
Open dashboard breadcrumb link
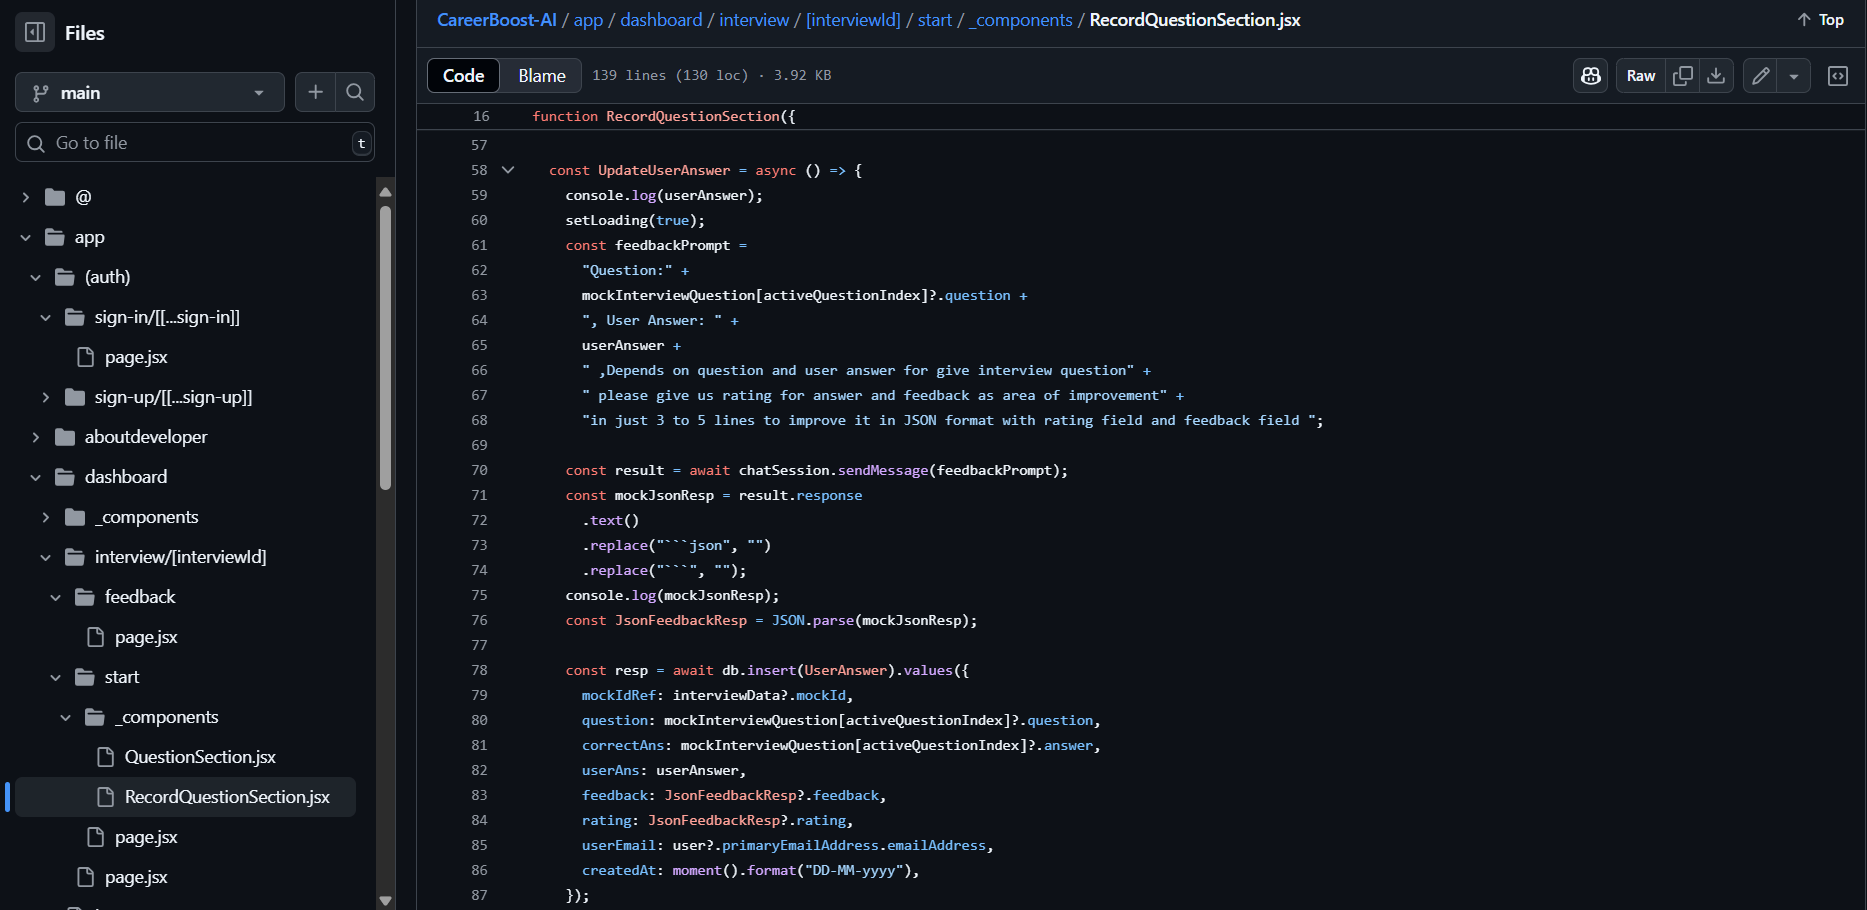click(661, 20)
